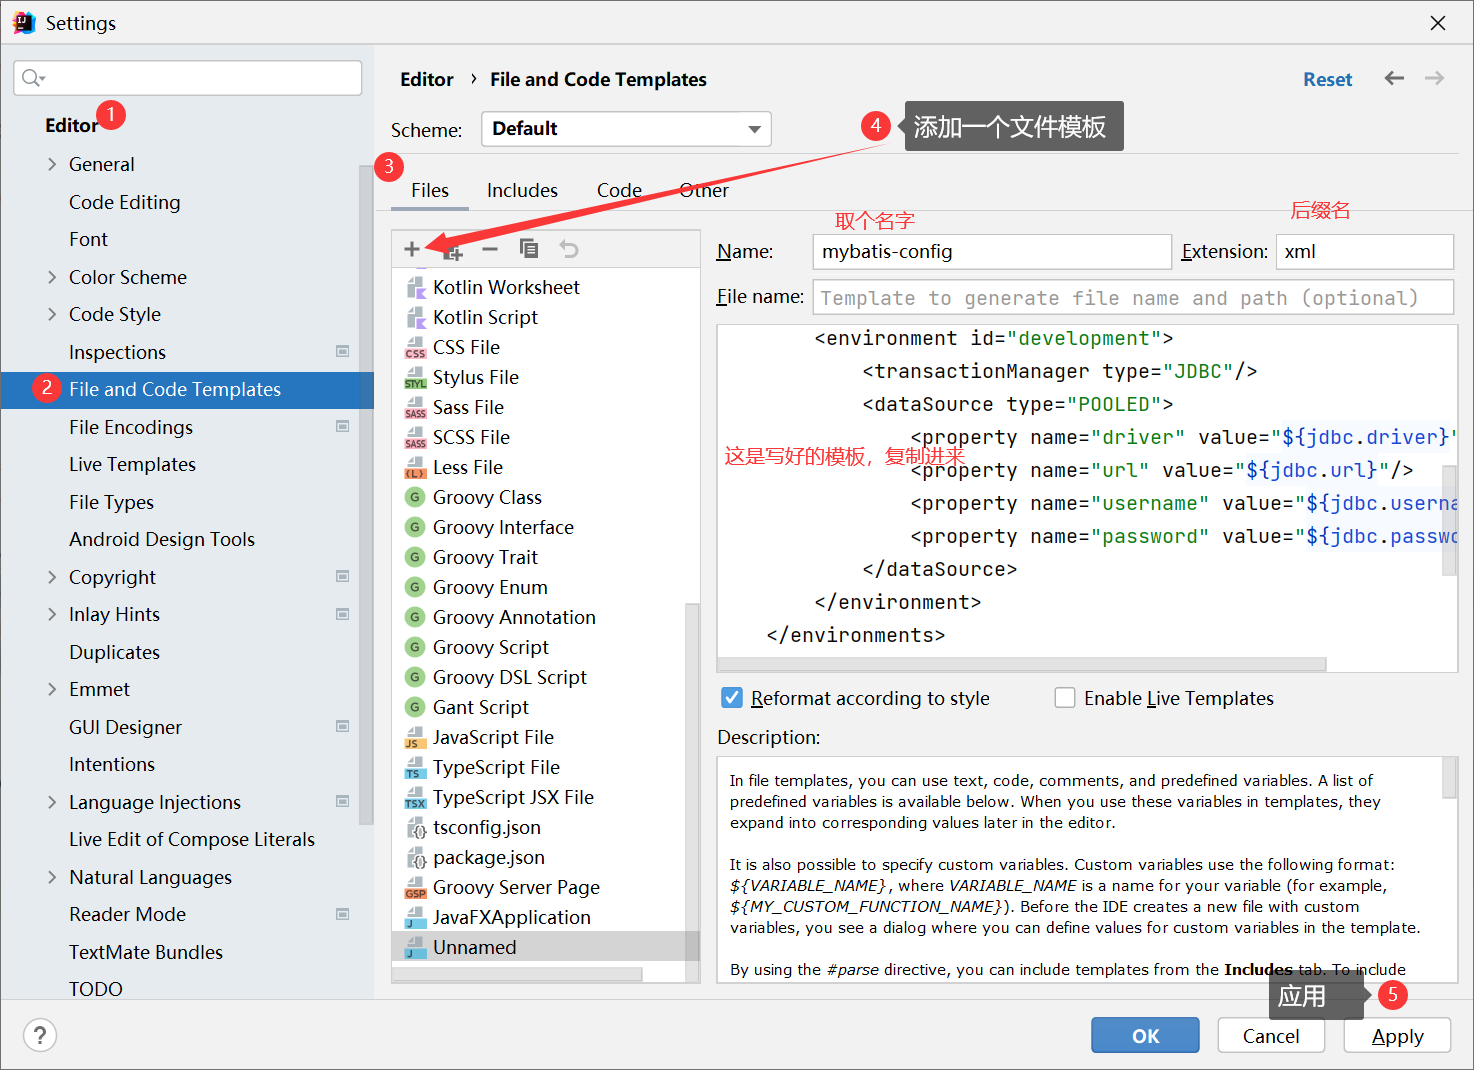
Task: Click the Revert template arrow icon
Action: point(569,249)
